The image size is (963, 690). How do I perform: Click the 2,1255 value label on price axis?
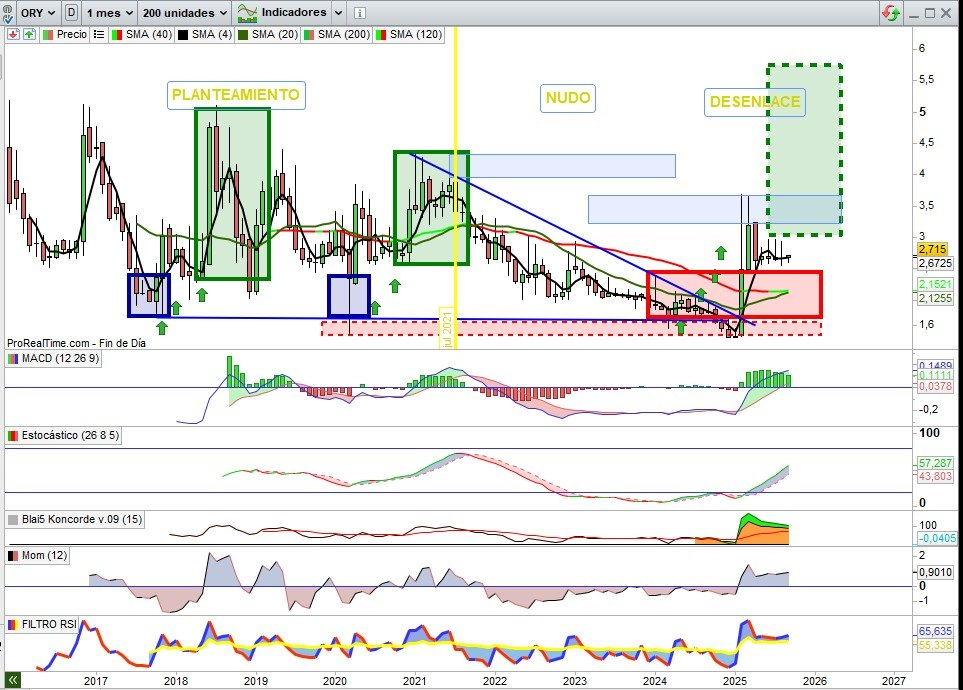point(935,298)
